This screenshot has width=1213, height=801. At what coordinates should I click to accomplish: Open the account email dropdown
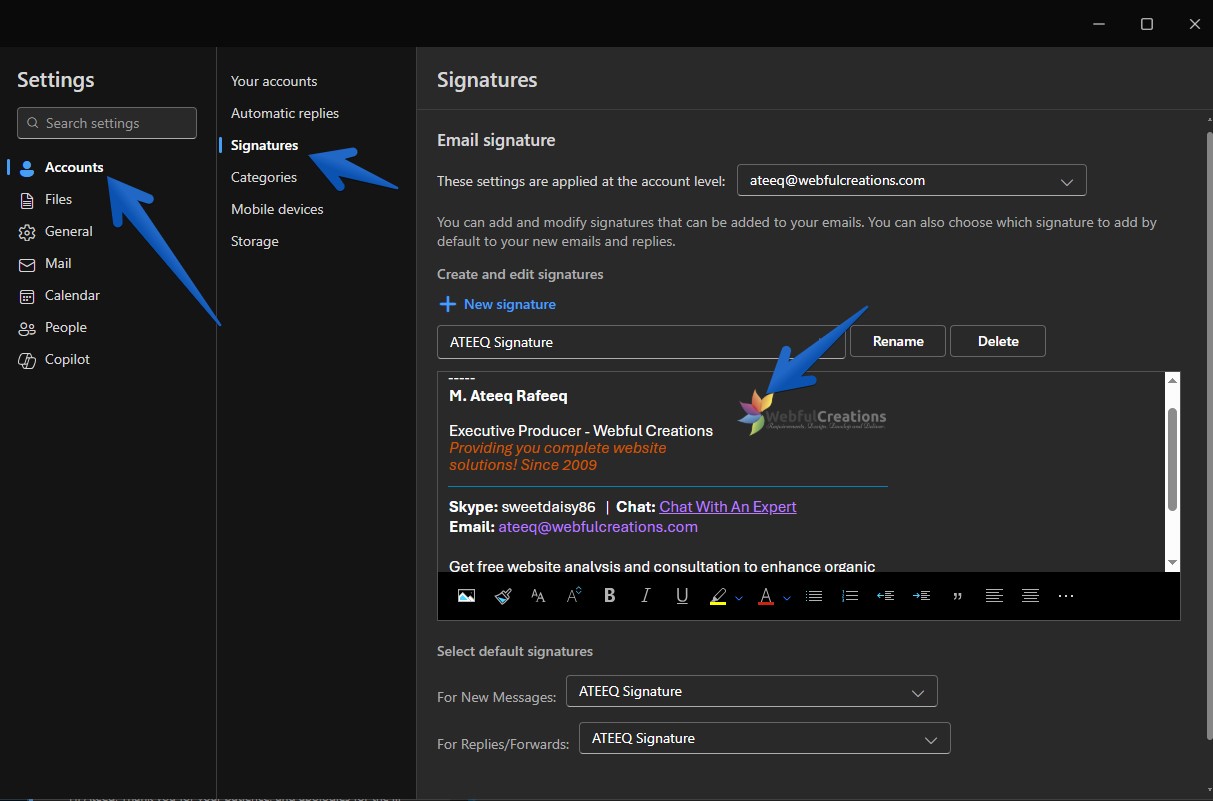(x=911, y=181)
